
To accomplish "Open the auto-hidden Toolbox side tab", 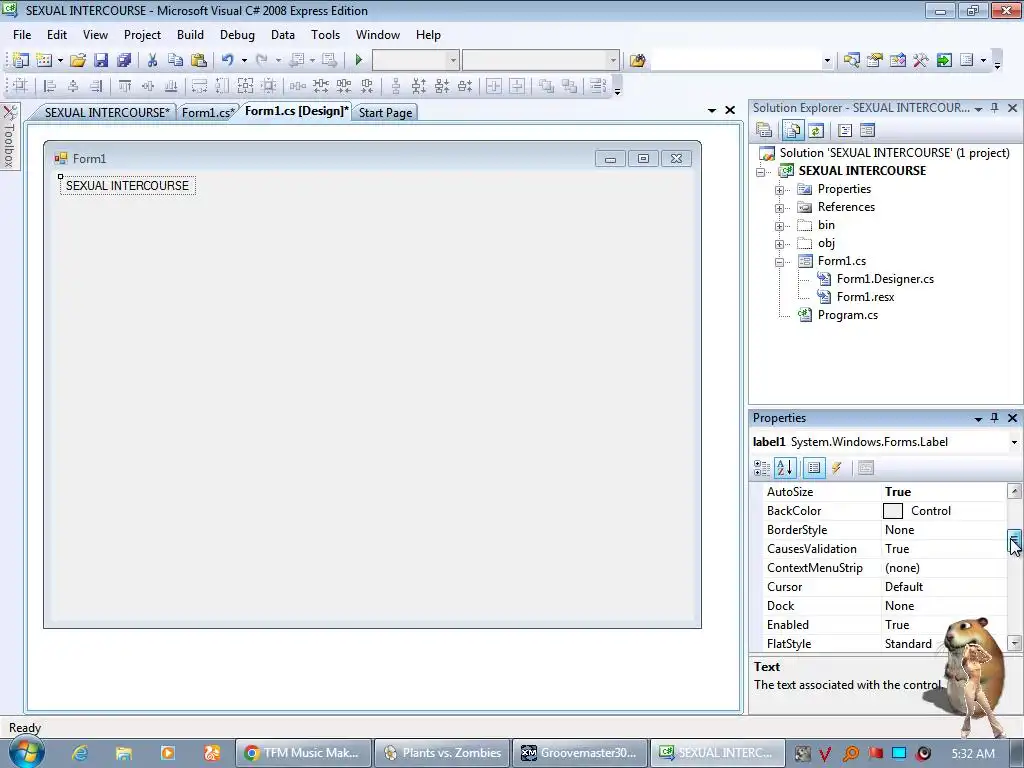I will (10, 137).
